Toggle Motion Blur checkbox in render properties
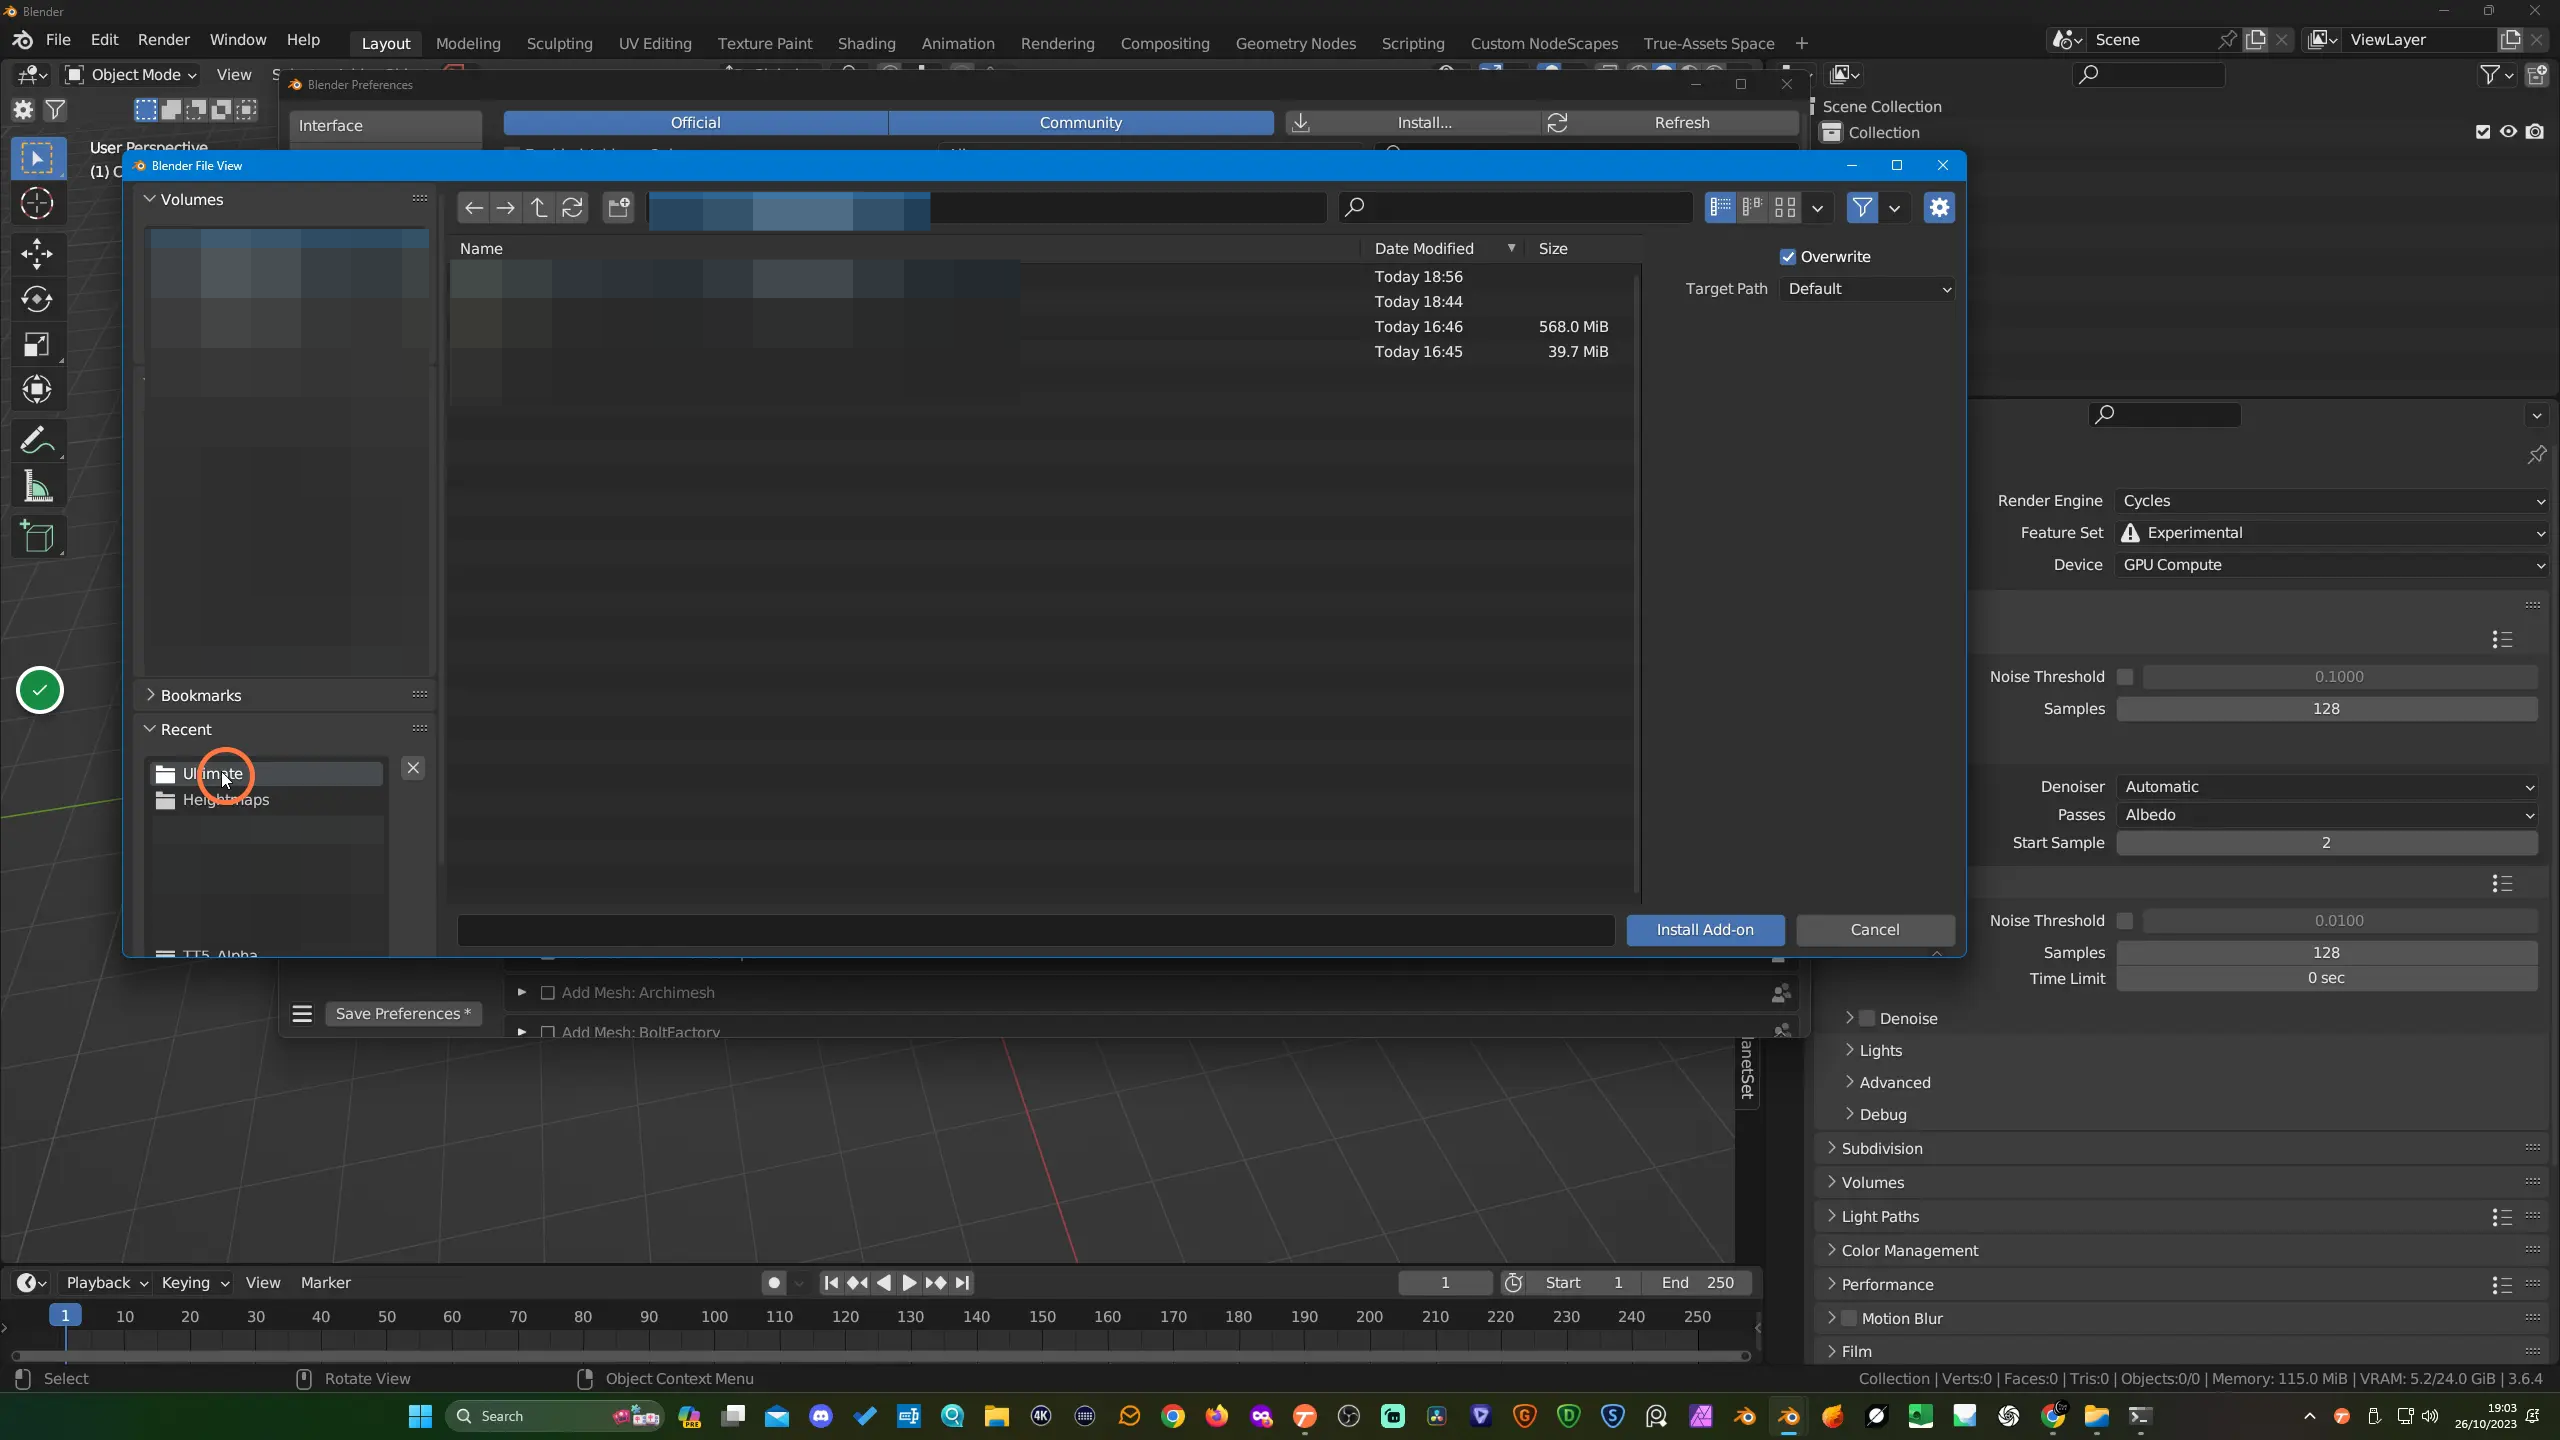This screenshot has width=2560, height=1440. (x=1849, y=1319)
